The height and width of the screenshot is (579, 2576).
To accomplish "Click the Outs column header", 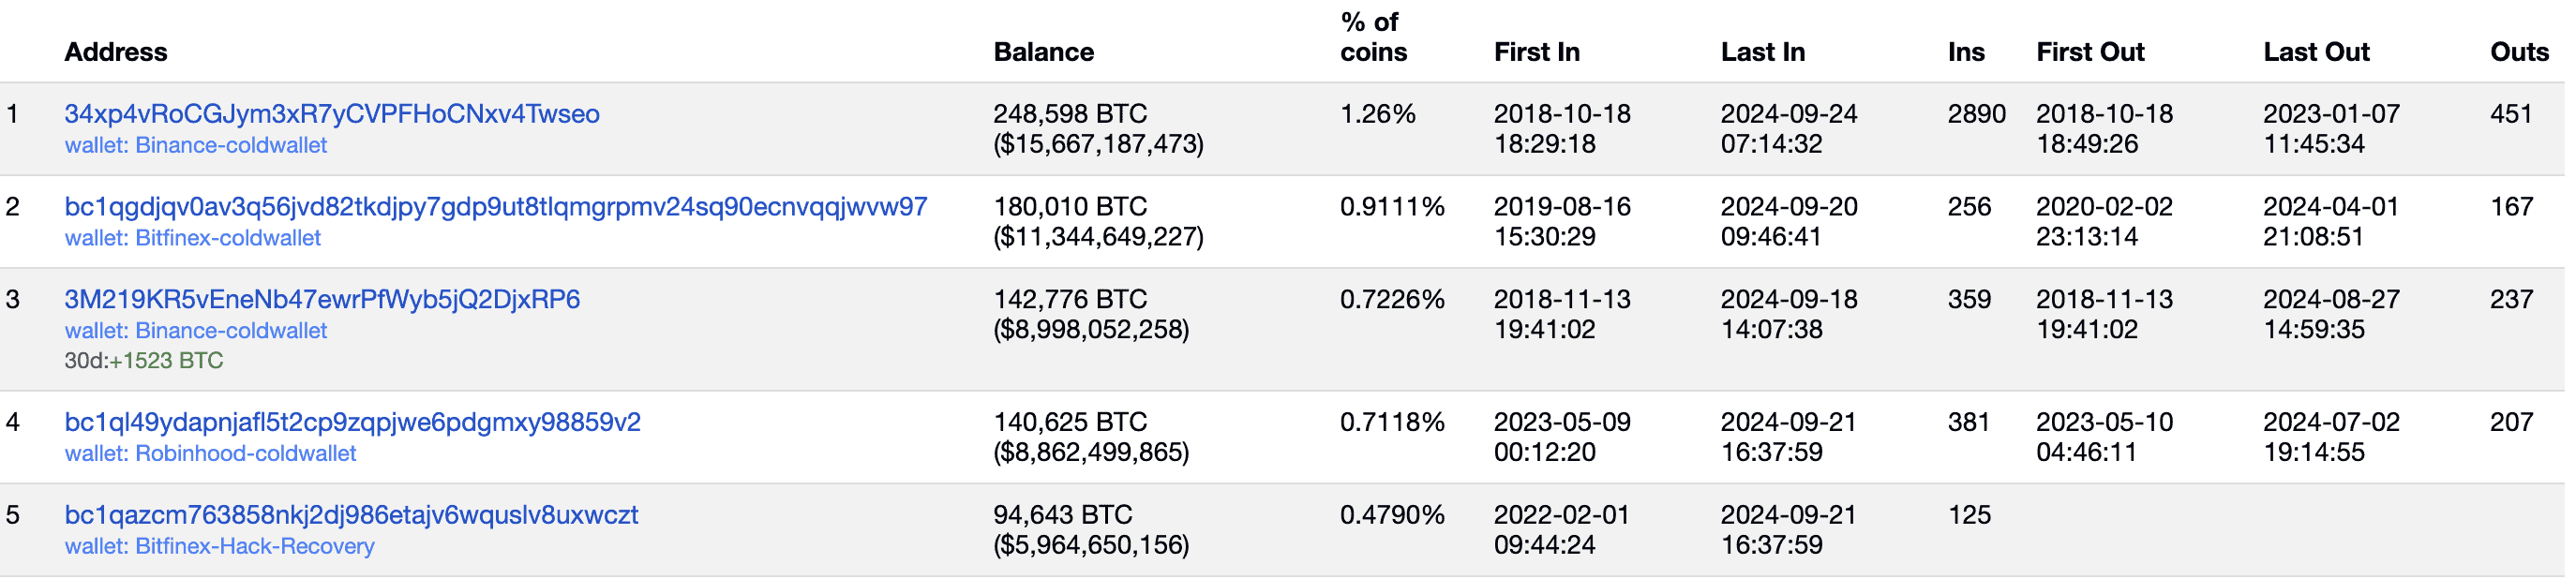I will point(2518,52).
